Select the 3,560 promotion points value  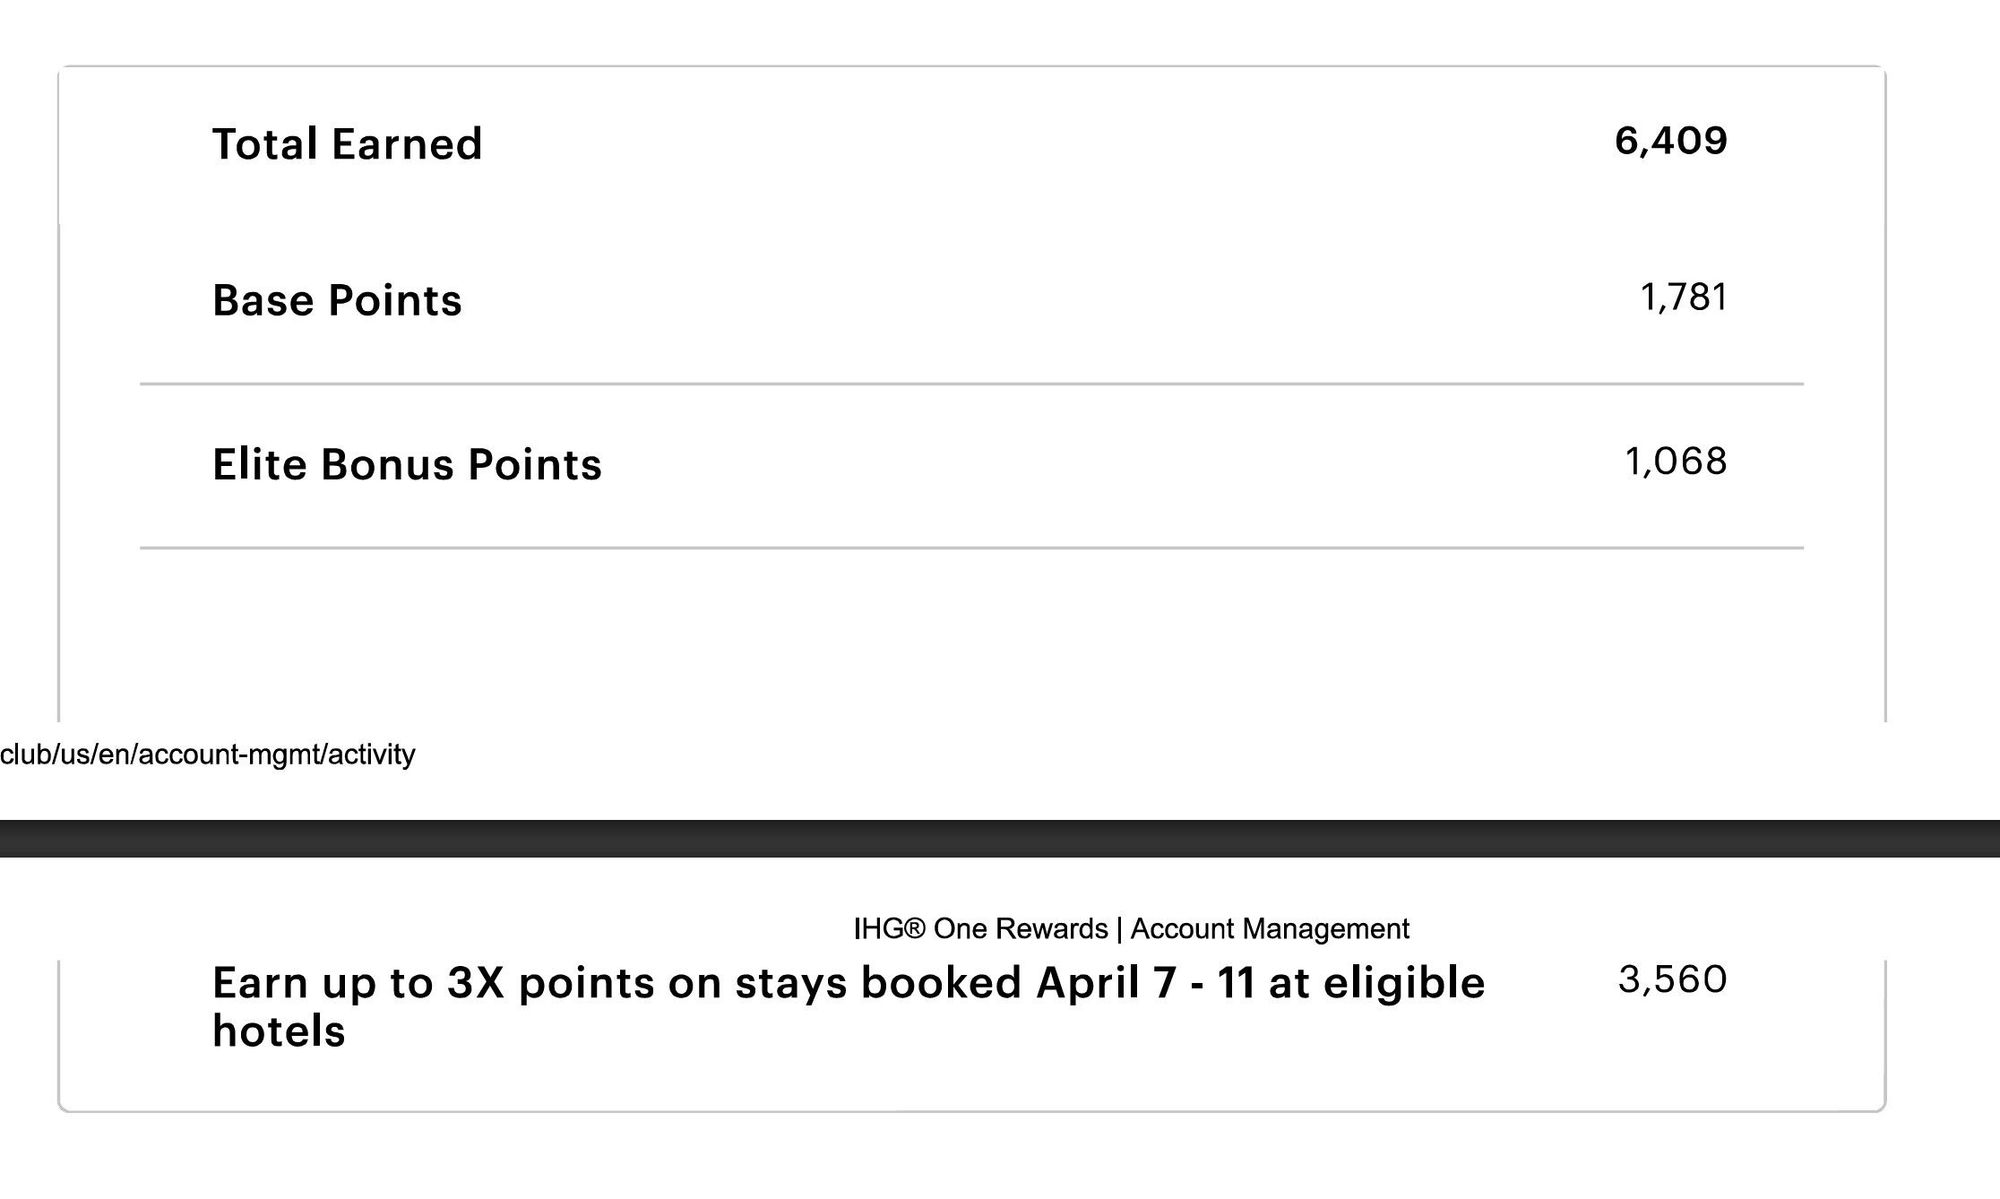click(1672, 979)
